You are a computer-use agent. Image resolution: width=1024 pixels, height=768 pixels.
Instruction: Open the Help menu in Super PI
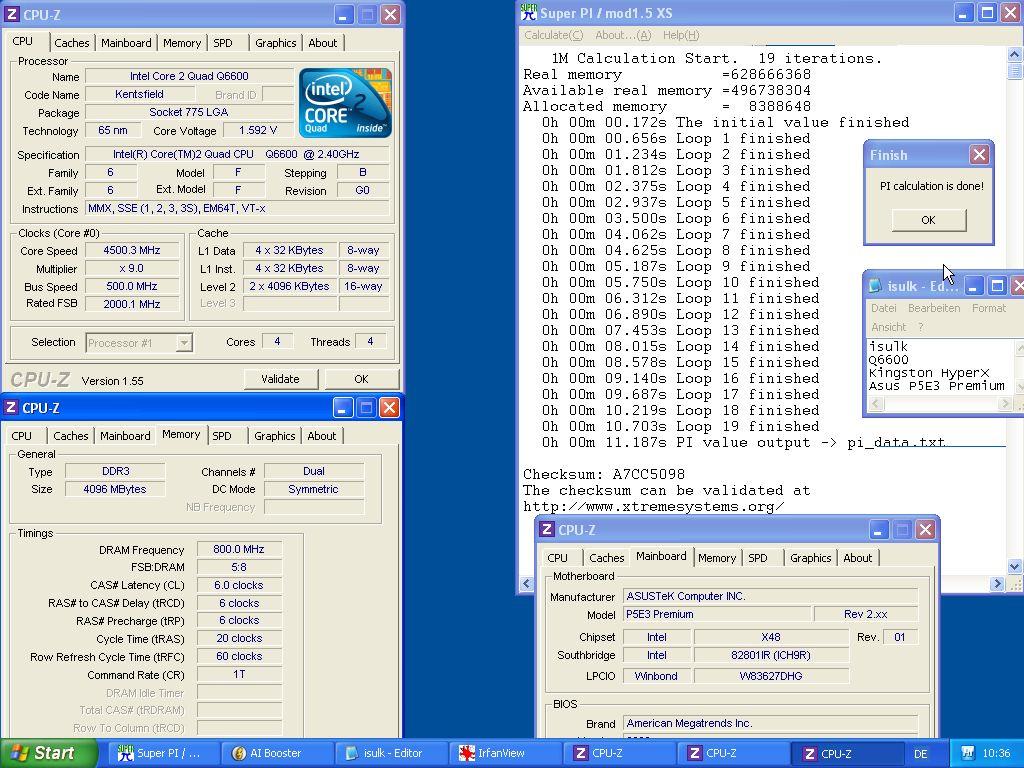(x=680, y=35)
